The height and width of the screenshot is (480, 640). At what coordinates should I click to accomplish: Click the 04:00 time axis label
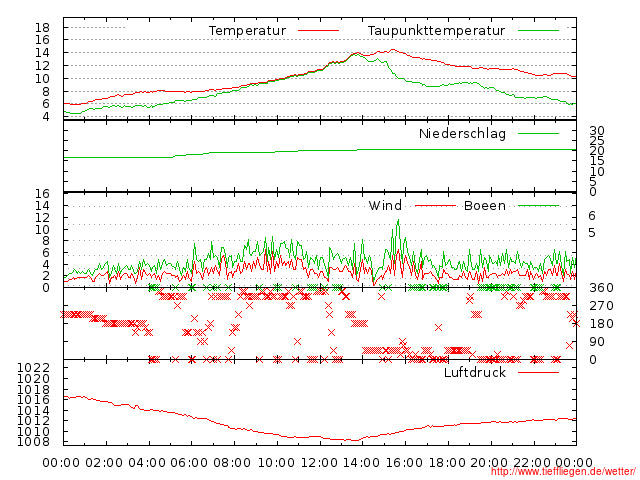tap(147, 463)
